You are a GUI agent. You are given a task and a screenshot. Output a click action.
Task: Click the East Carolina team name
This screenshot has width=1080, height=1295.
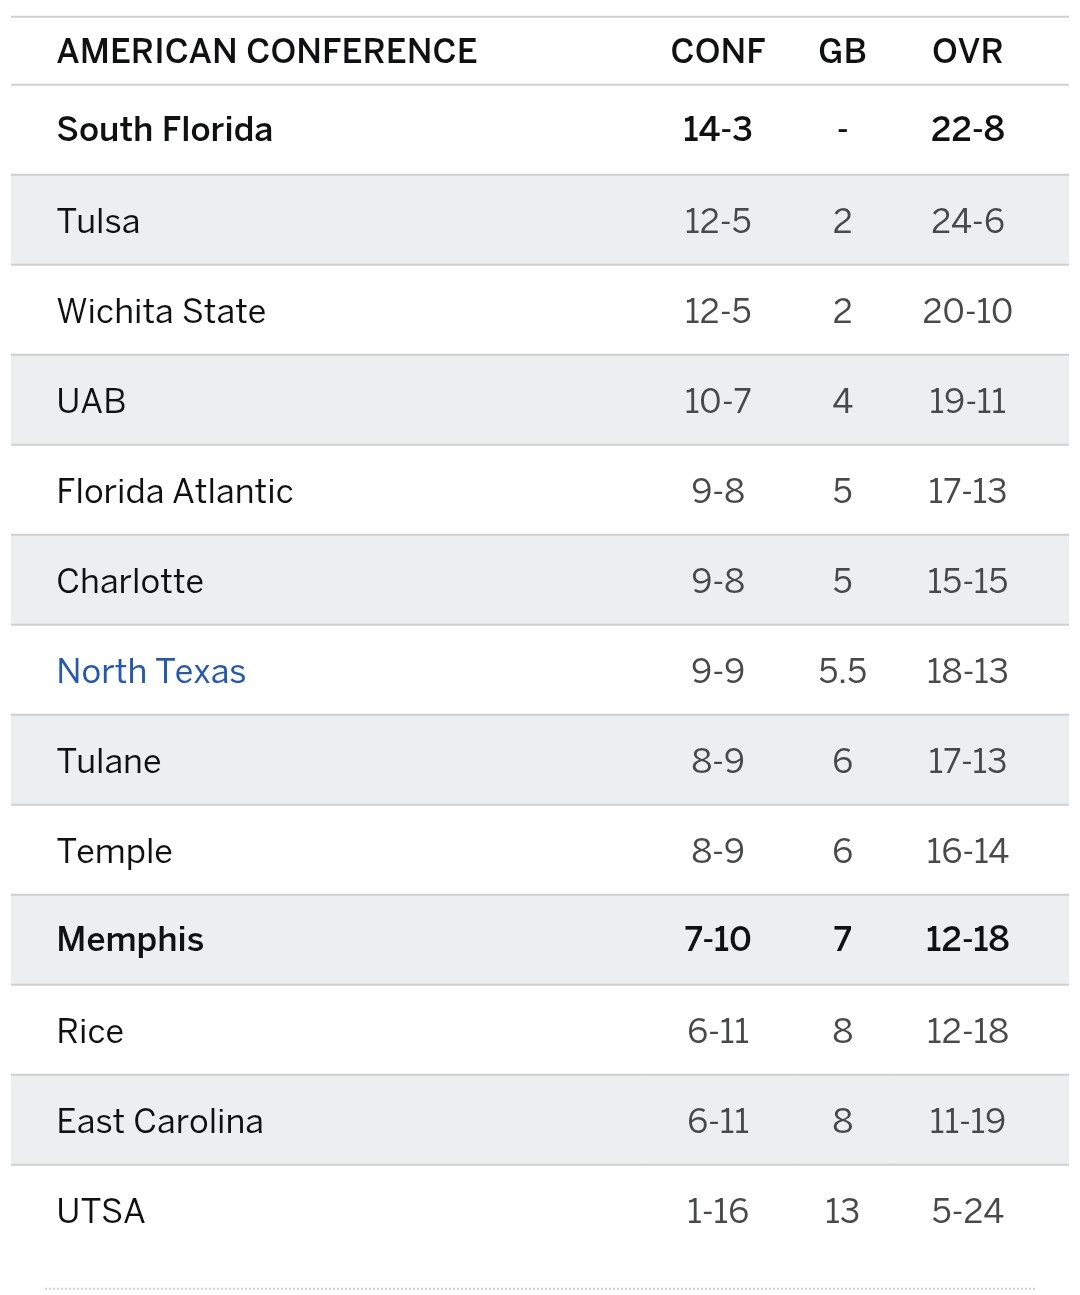coord(160,1121)
